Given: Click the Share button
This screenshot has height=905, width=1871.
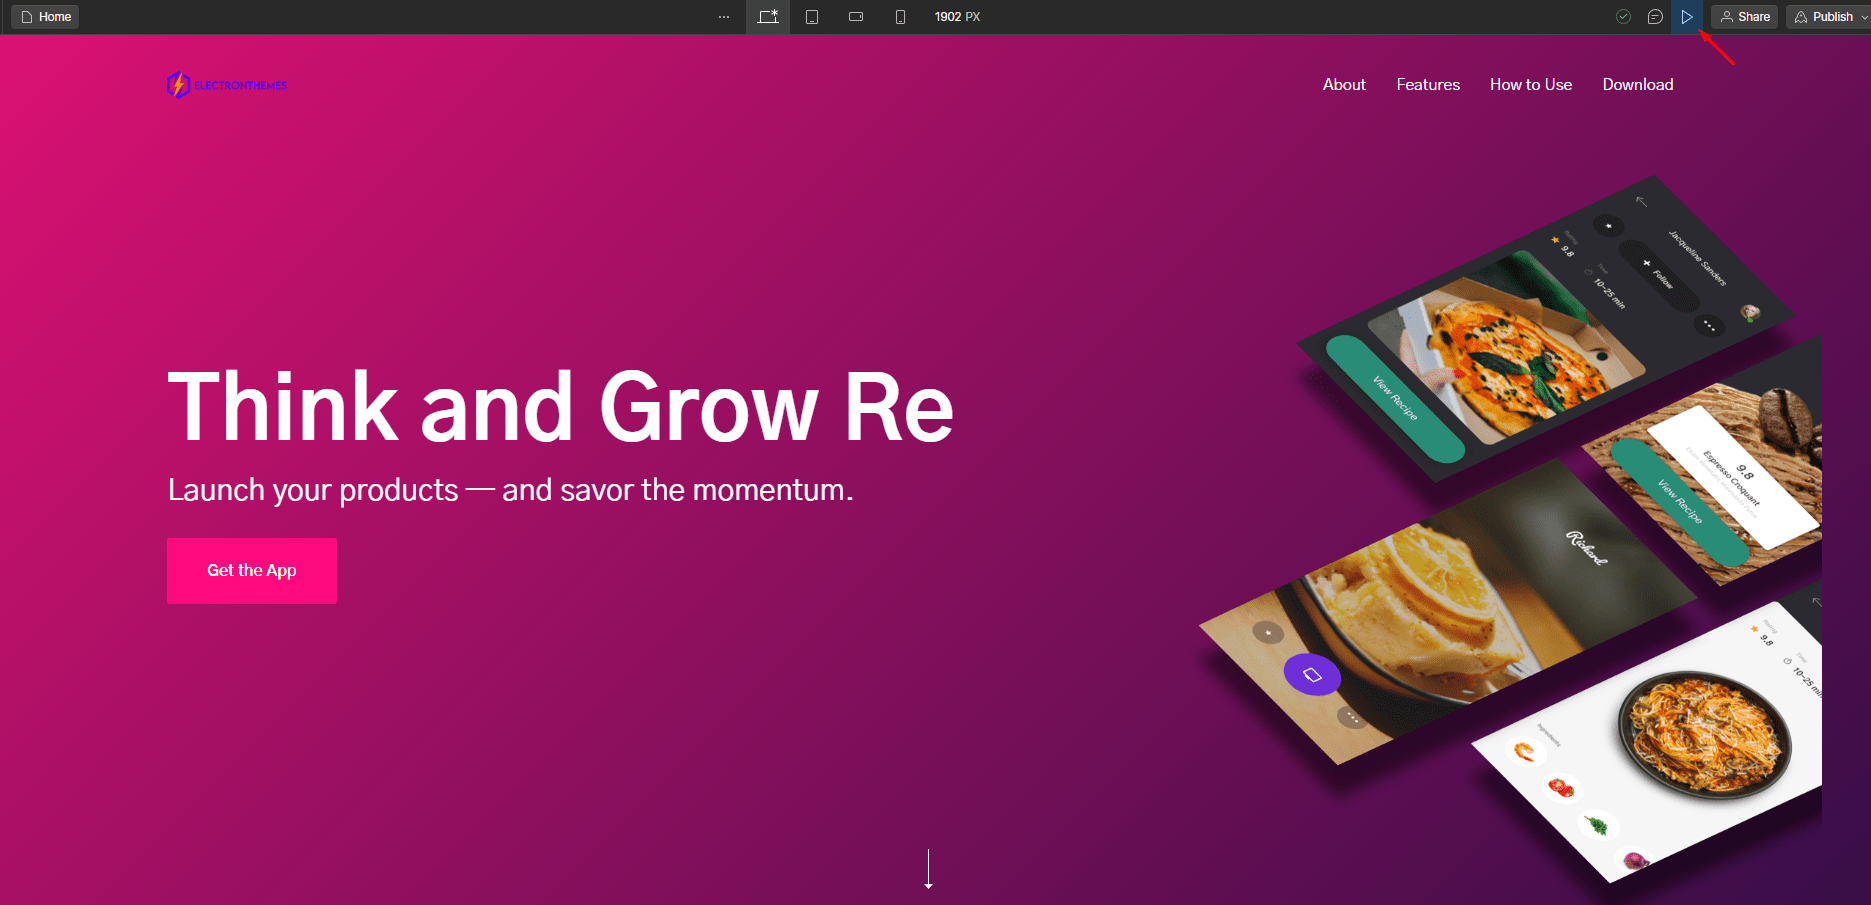Looking at the screenshot, I should click(1745, 17).
